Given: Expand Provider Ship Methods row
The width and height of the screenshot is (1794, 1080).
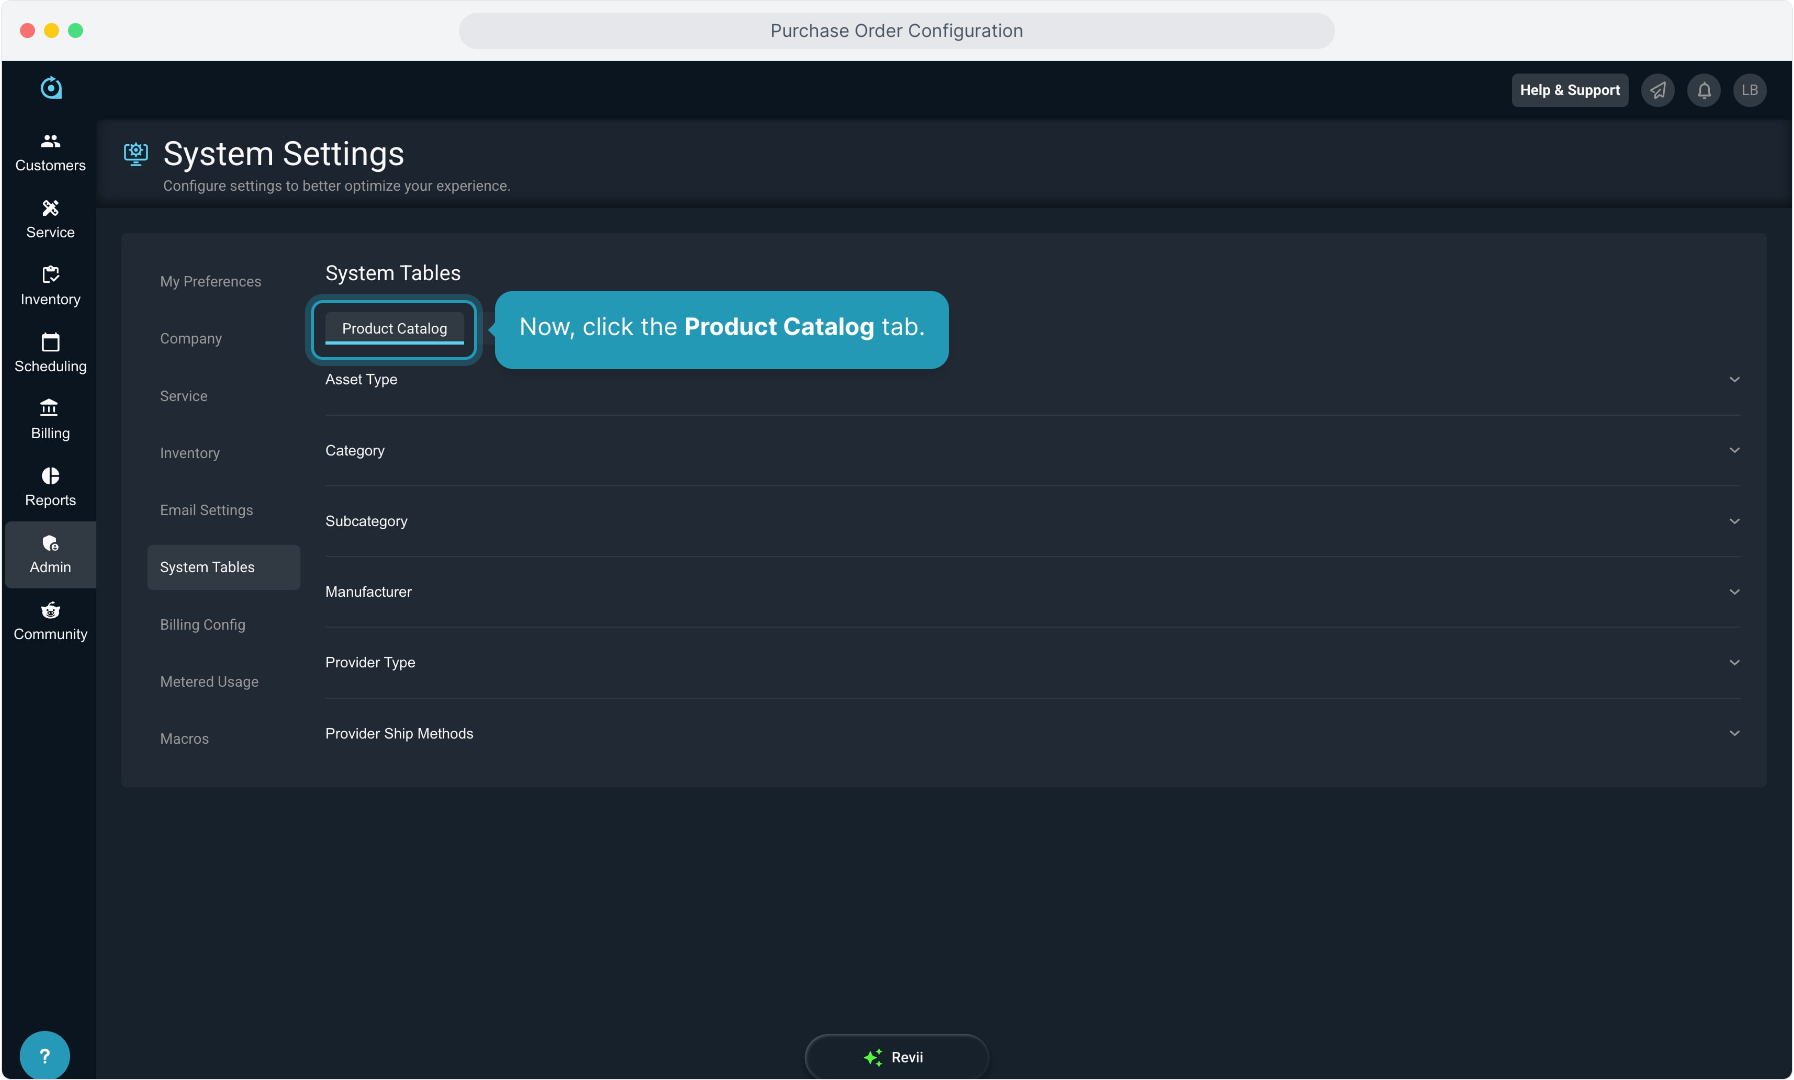Looking at the screenshot, I should (x=1734, y=734).
